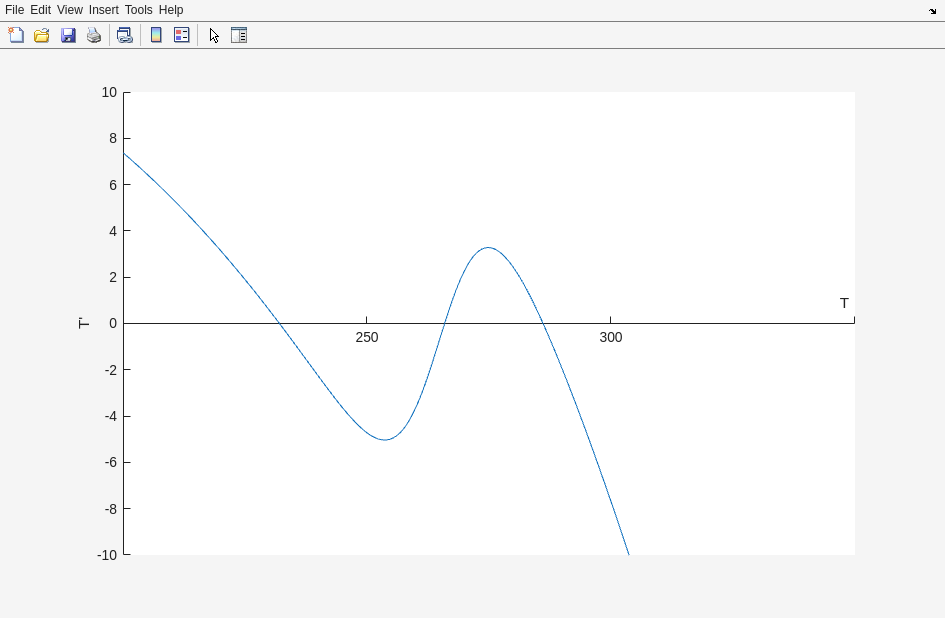Open the File menu
The height and width of the screenshot is (618, 945).
[x=14, y=10]
